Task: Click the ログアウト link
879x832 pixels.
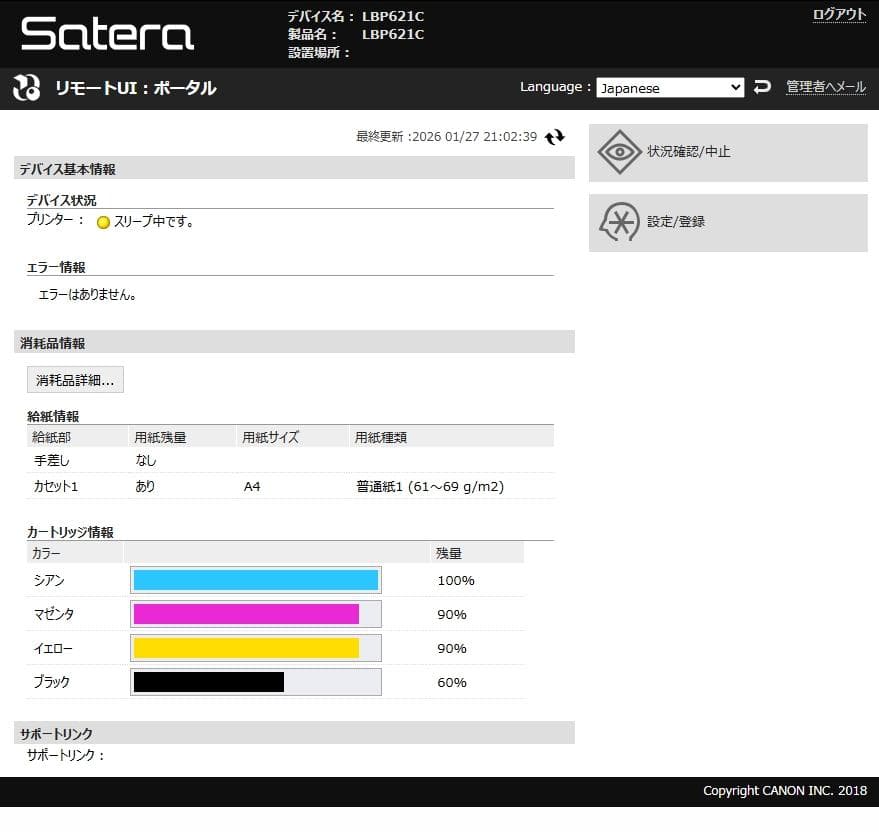Action: pos(840,15)
